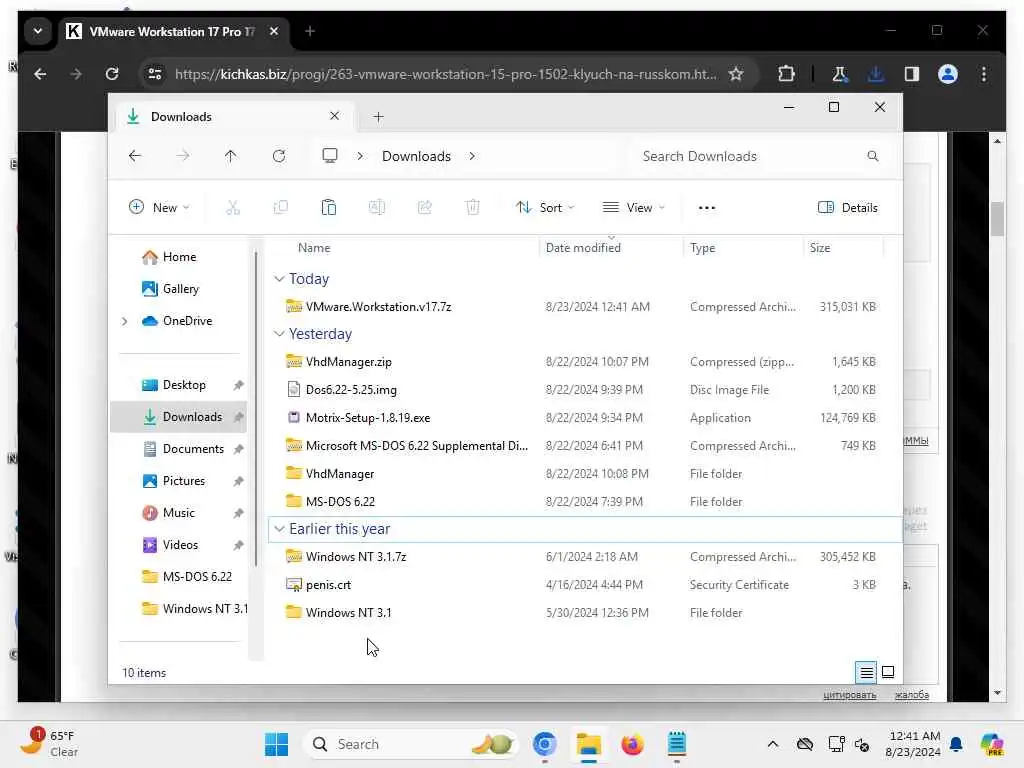The image size is (1024, 768).
Task: Click the Delete trash icon
Action: 473,208
